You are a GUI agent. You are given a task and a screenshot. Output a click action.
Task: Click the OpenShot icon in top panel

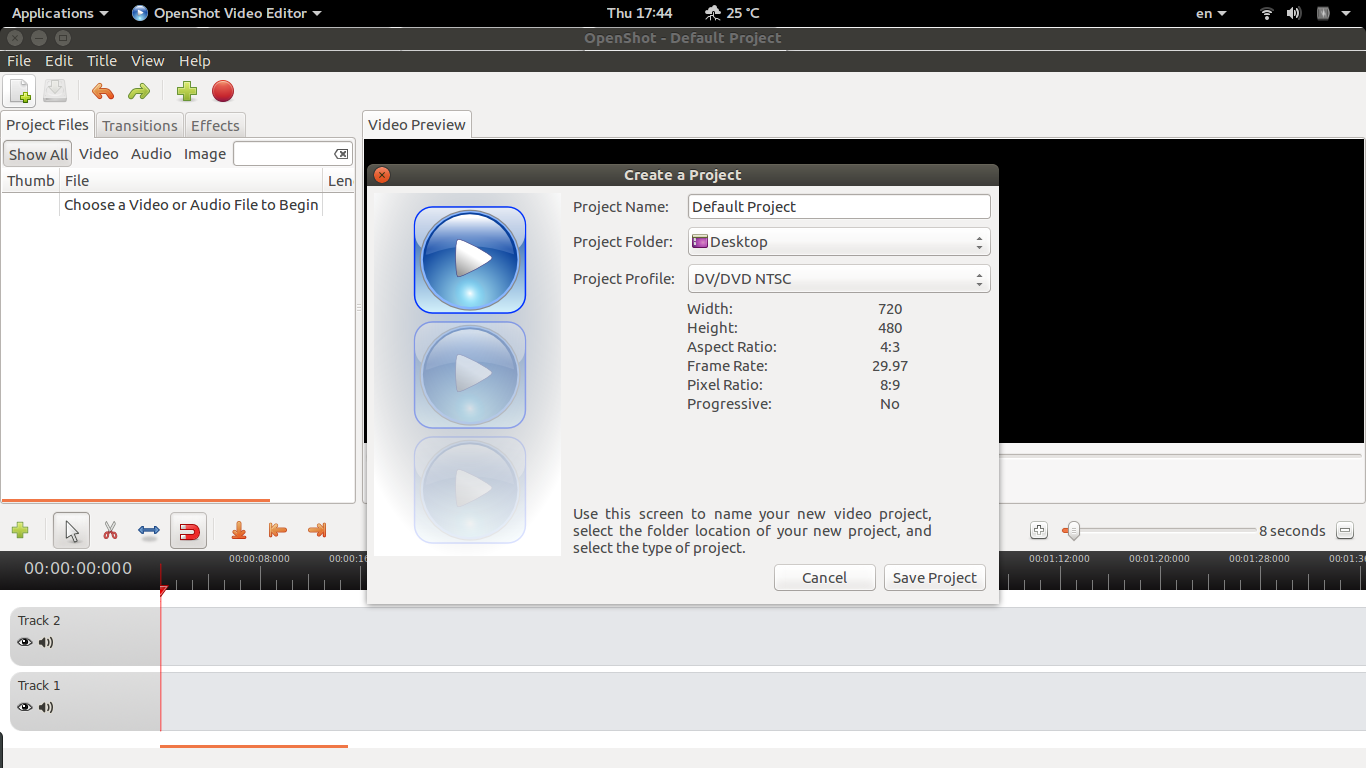pyautogui.click(x=140, y=13)
